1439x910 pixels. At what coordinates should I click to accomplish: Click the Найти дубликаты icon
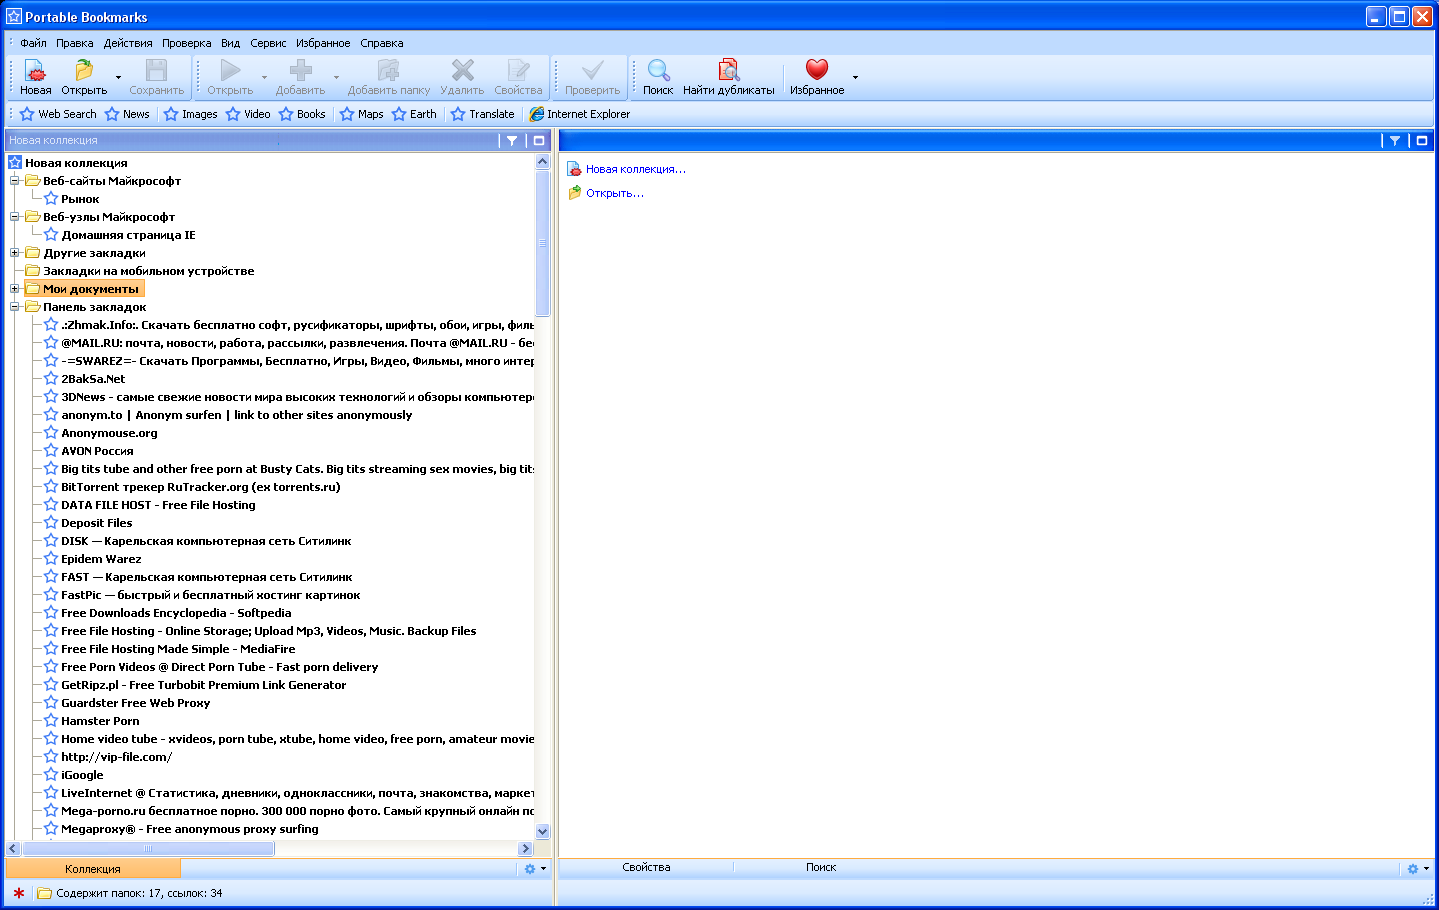tap(729, 70)
